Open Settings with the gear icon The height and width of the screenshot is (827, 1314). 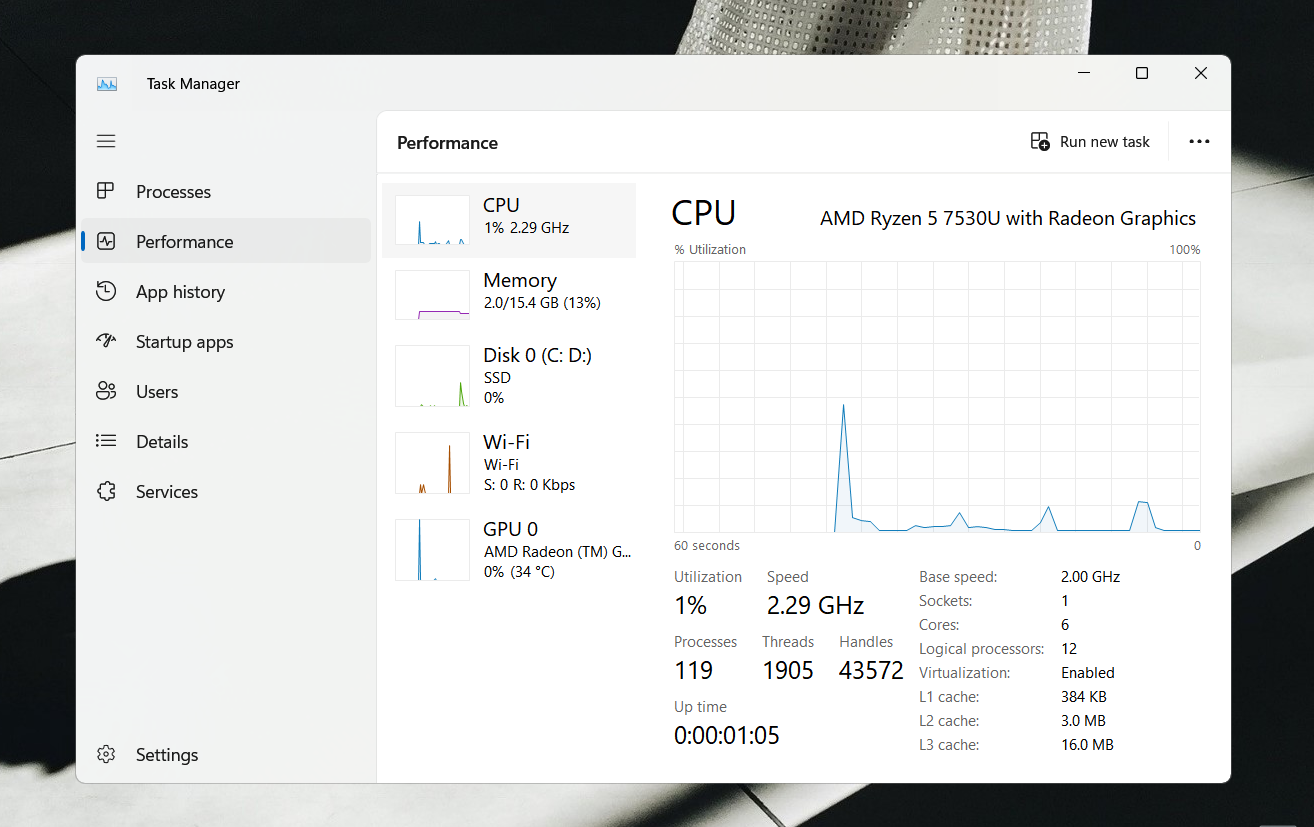[106, 754]
